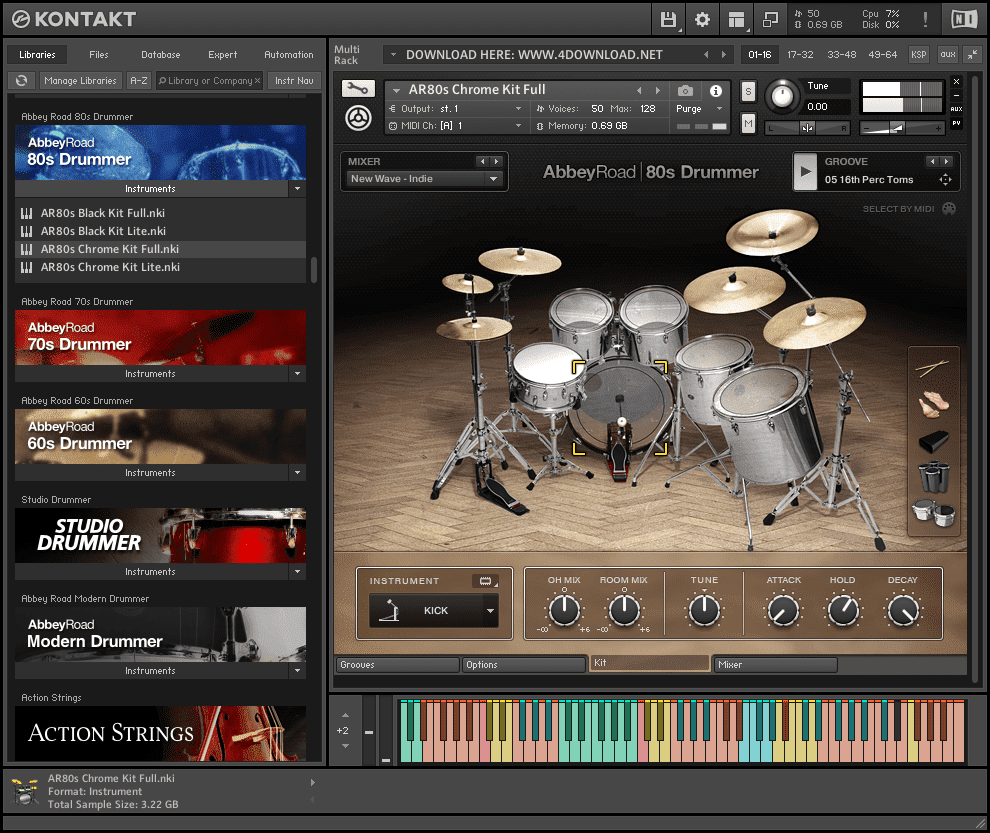Show instrument info icon
The width and height of the screenshot is (990, 833).
tap(715, 90)
